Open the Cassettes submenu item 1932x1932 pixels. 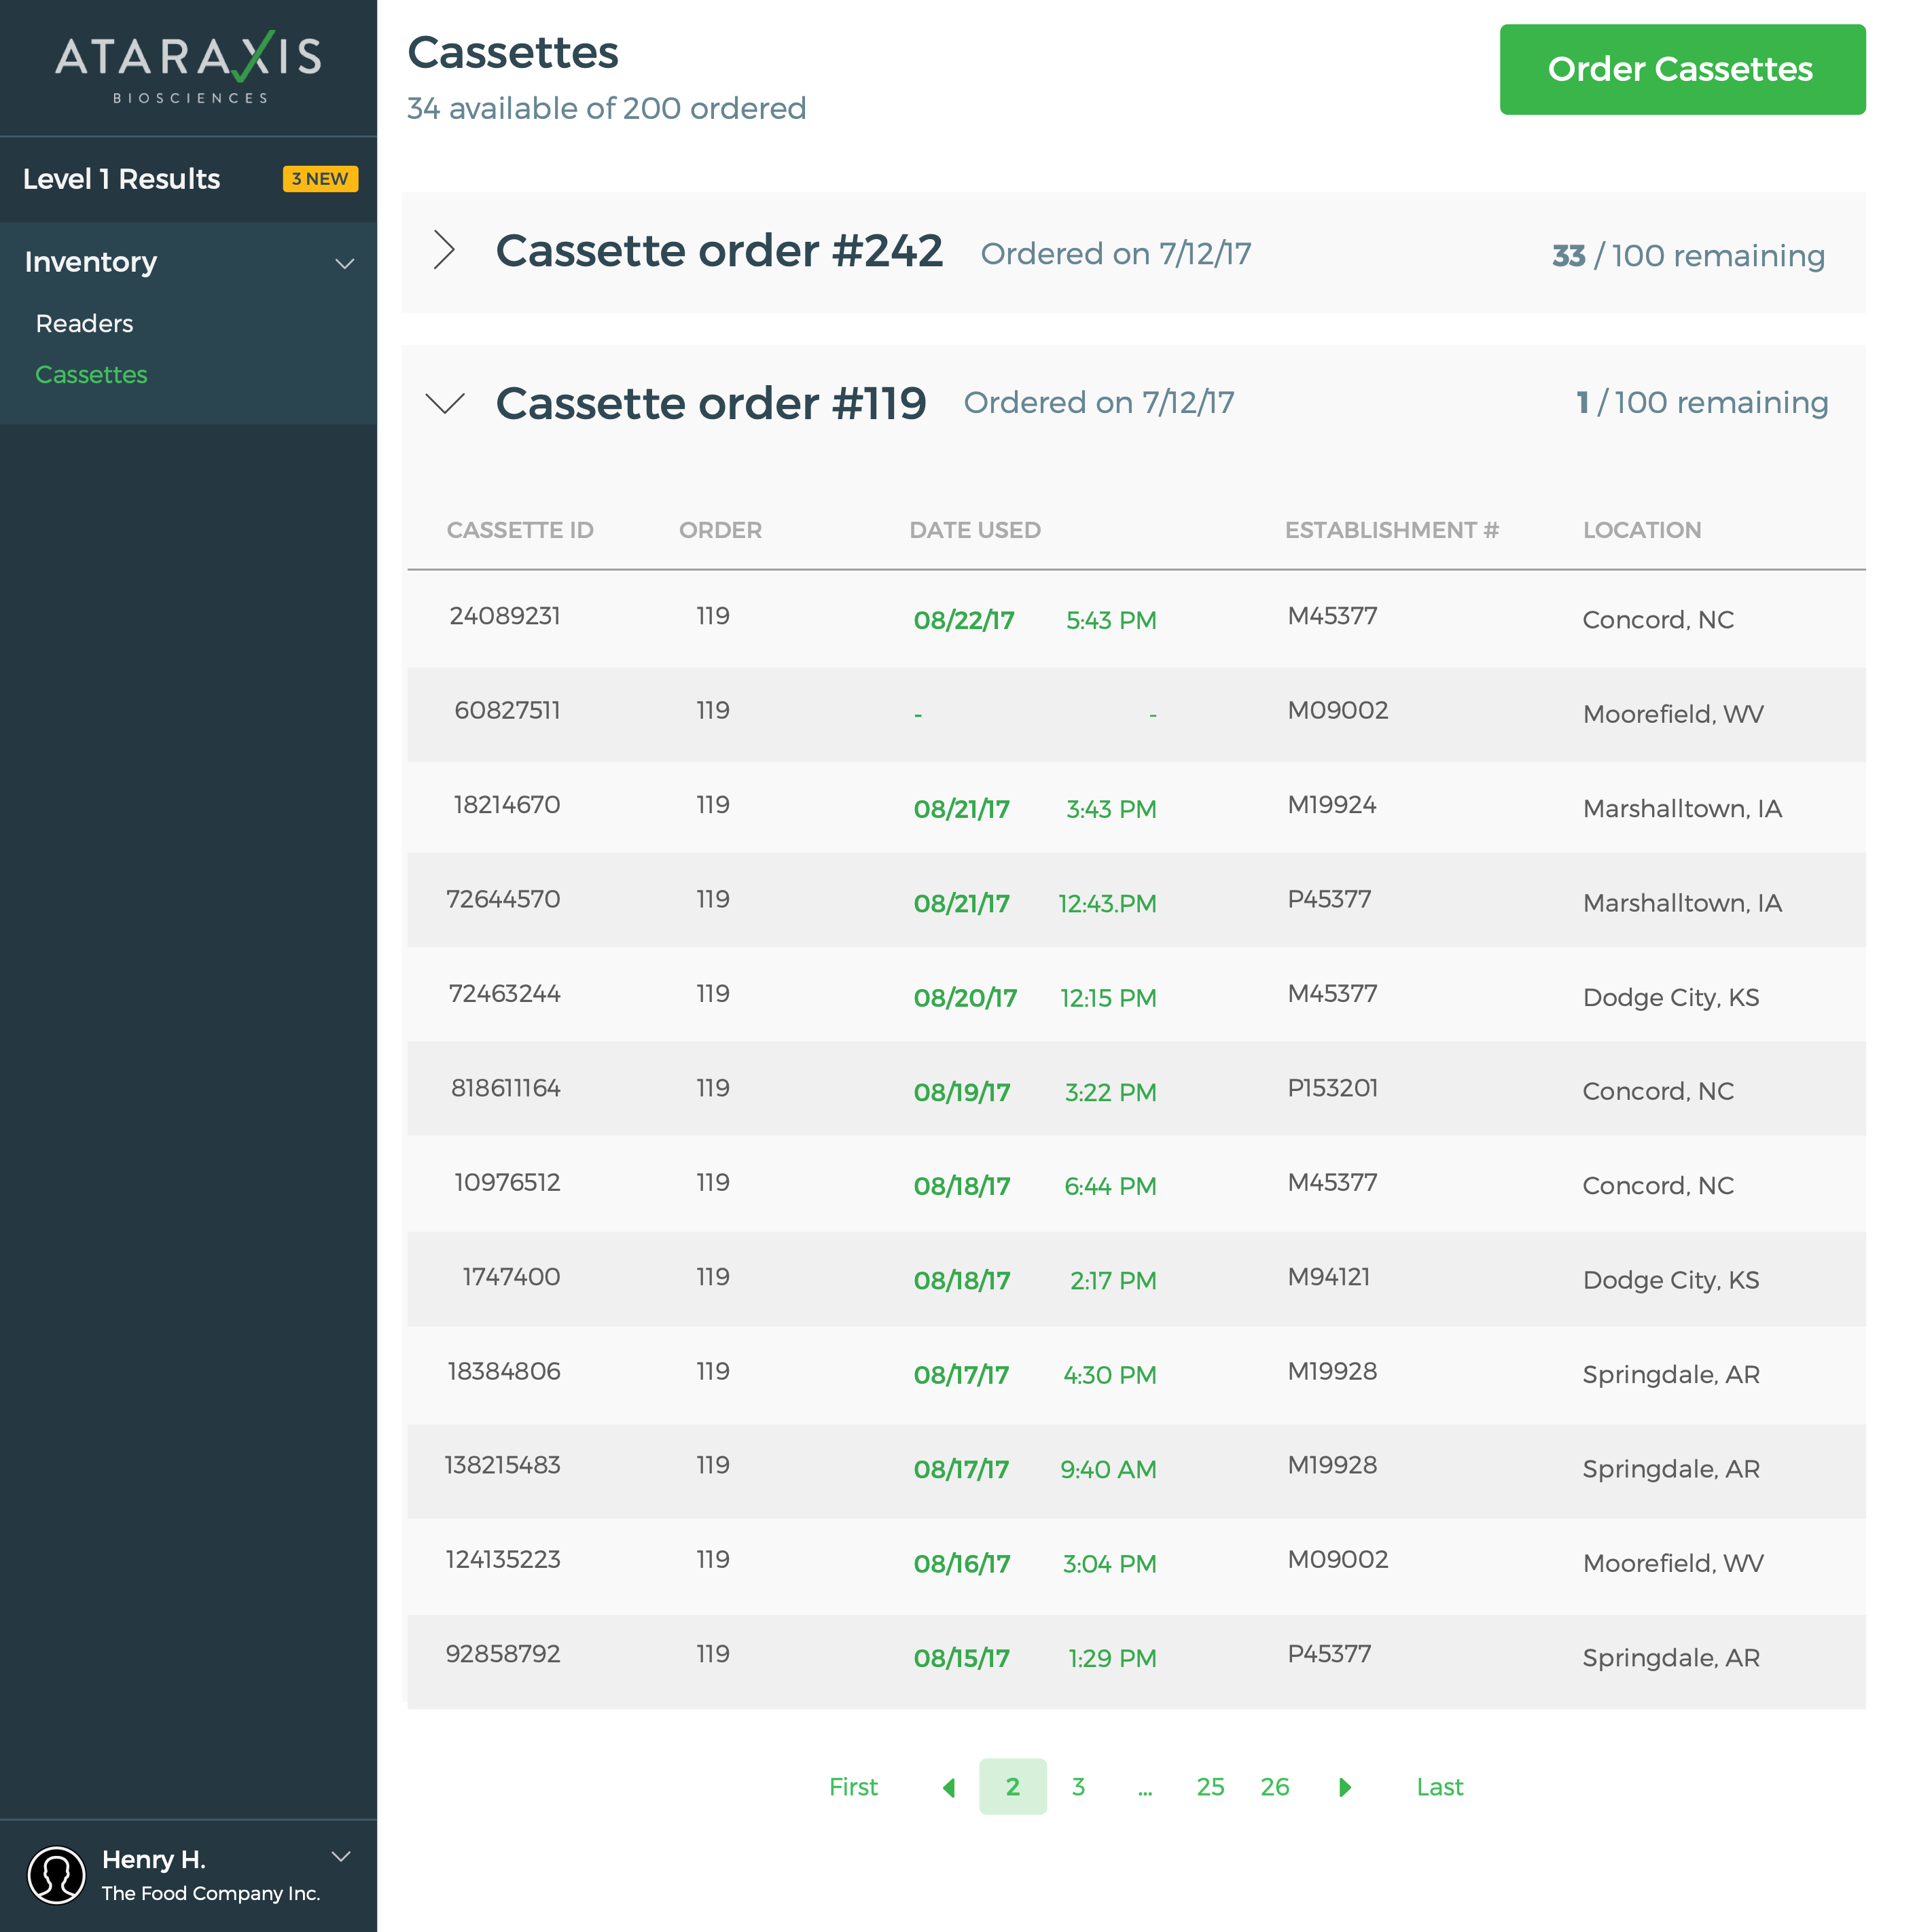point(91,374)
